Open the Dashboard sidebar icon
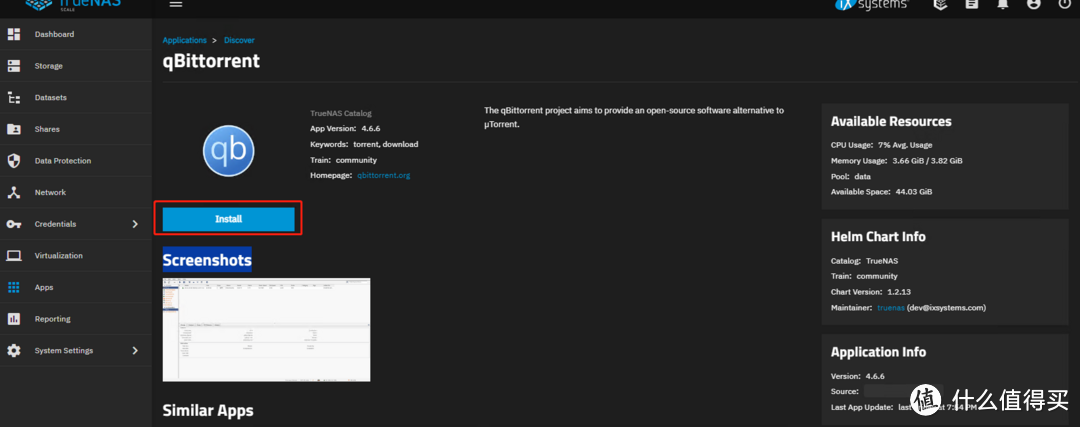1080x427 pixels. [14, 35]
